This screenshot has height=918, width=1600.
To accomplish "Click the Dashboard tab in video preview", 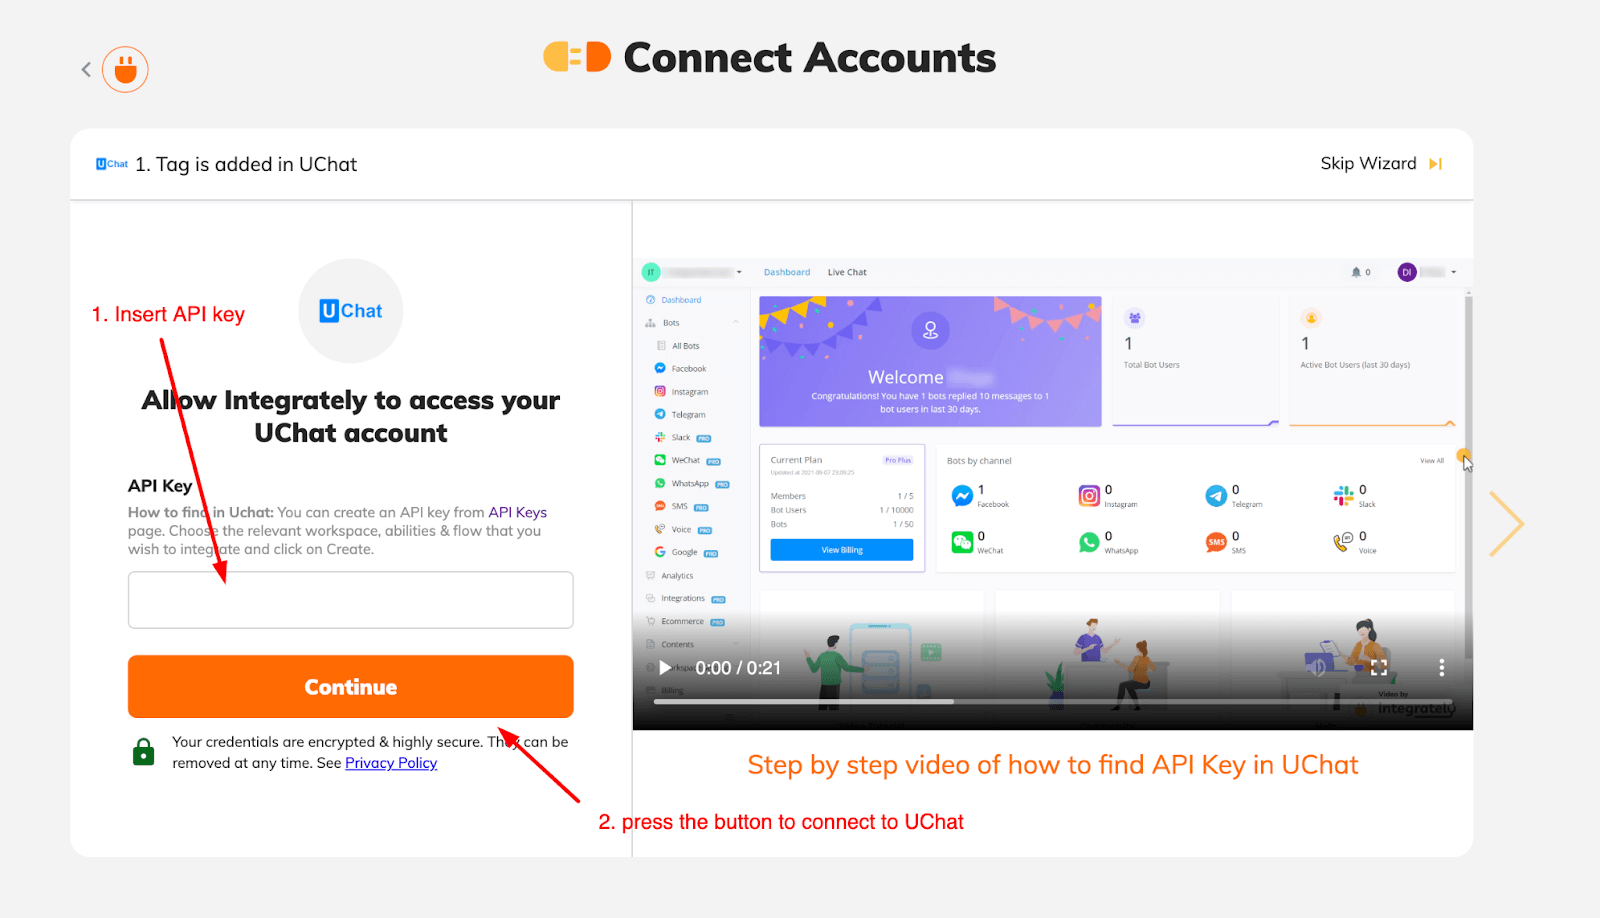I will [x=787, y=272].
